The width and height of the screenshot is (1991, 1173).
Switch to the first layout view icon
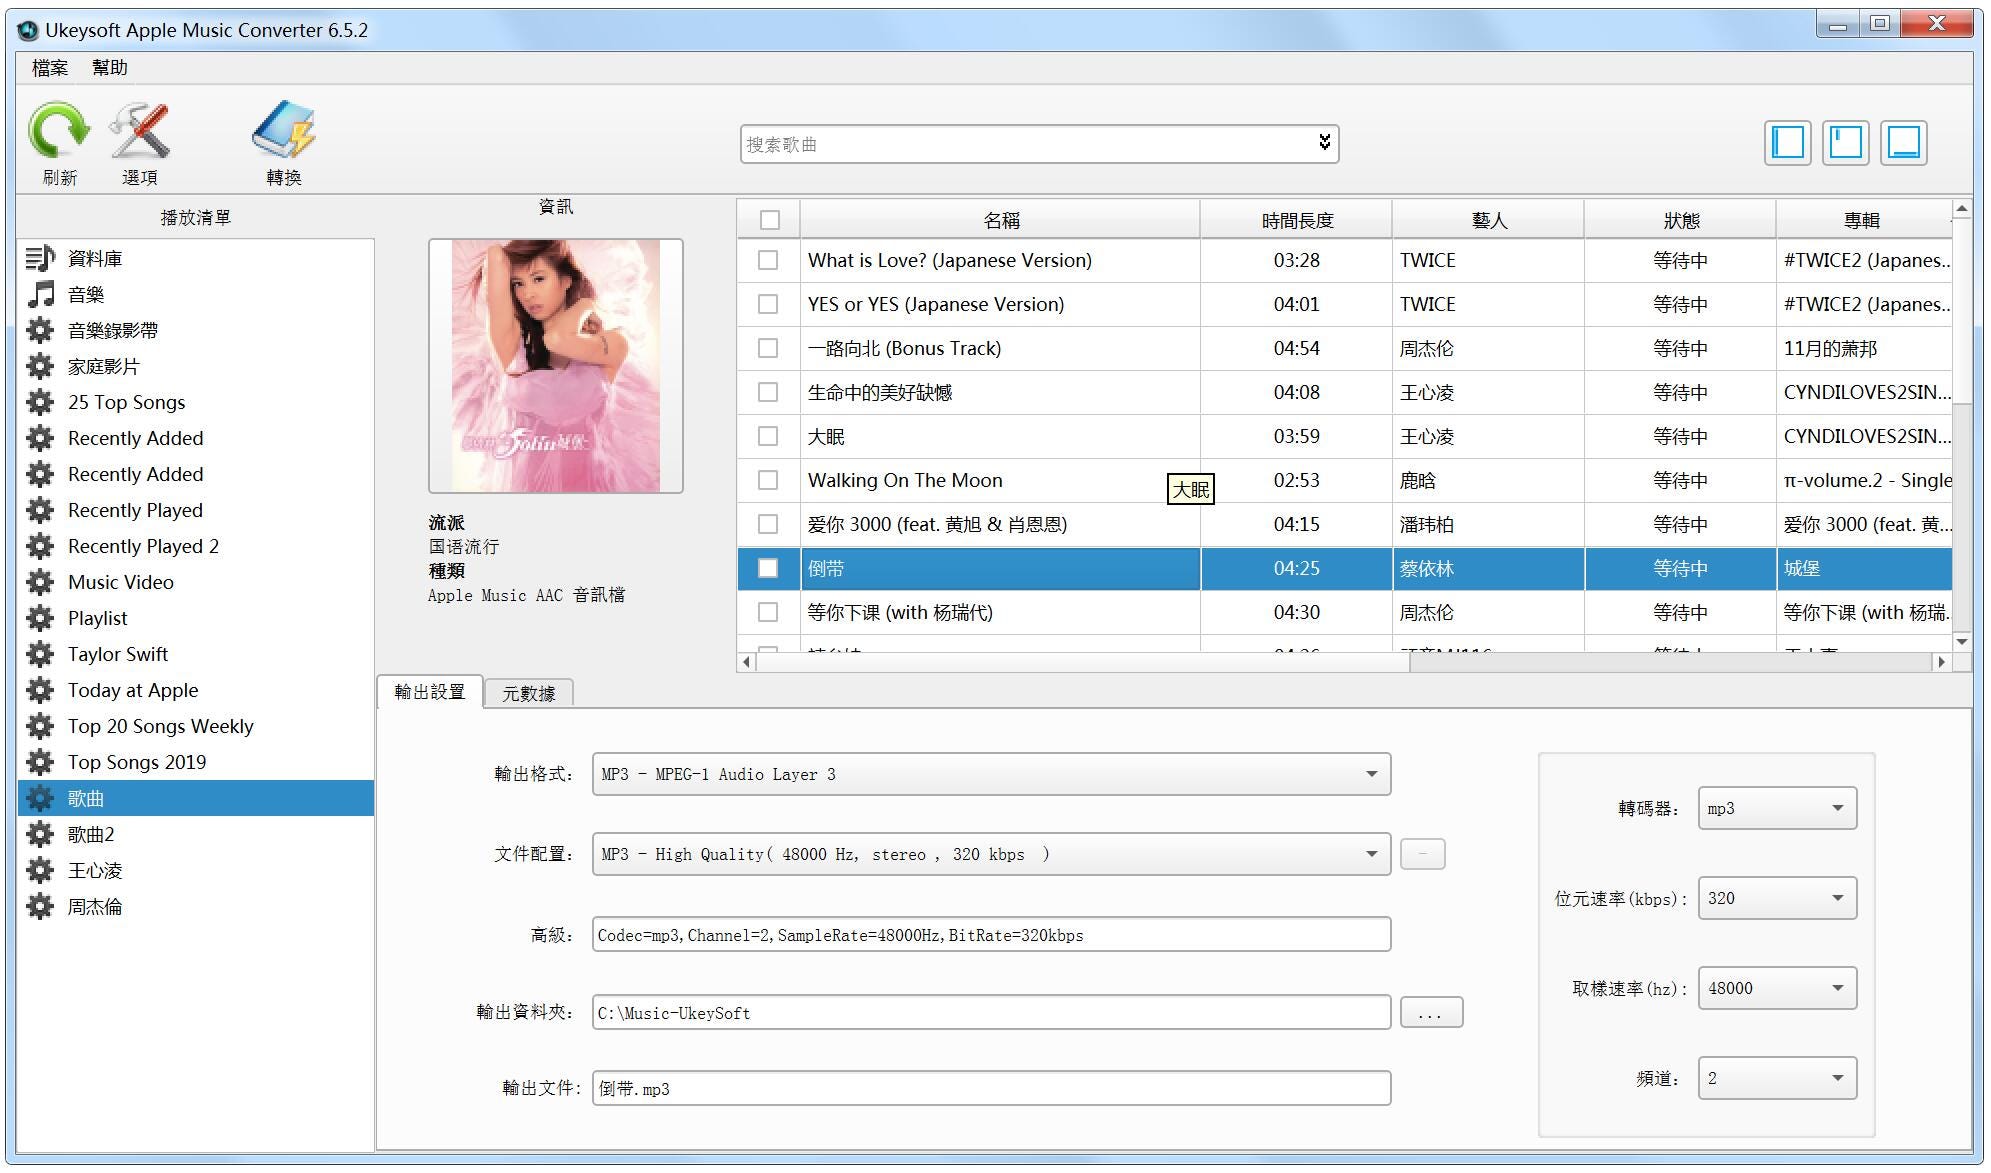coord(1788,143)
